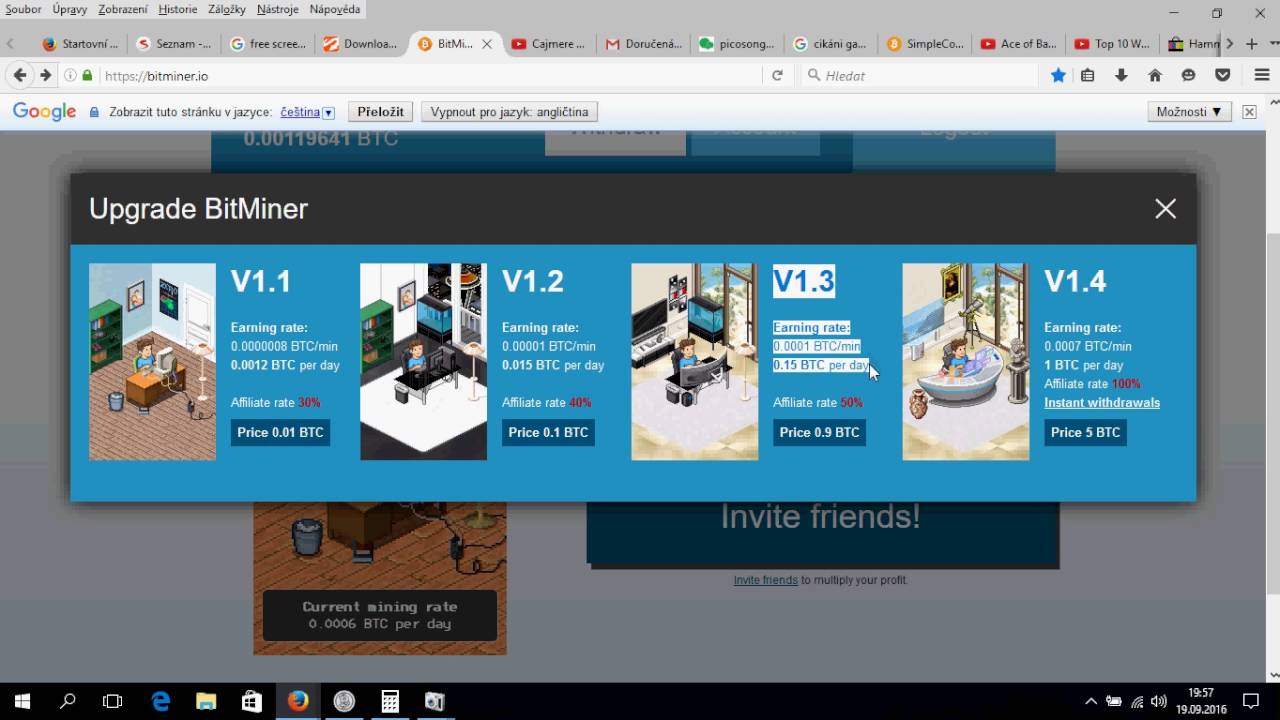Image resolution: width=1280 pixels, height=720 pixels.
Task: Switch to the picosong tab
Action: (738, 44)
